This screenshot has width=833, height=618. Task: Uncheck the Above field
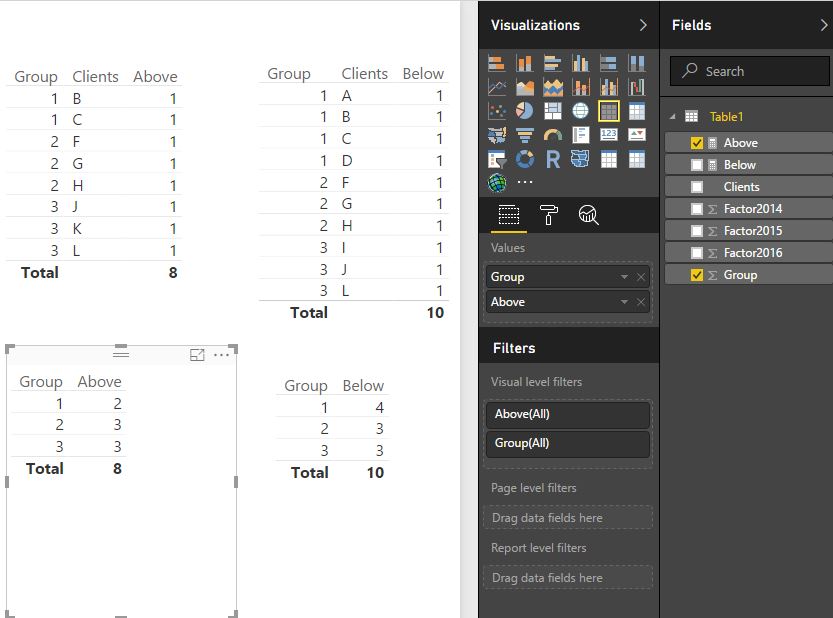point(696,143)
